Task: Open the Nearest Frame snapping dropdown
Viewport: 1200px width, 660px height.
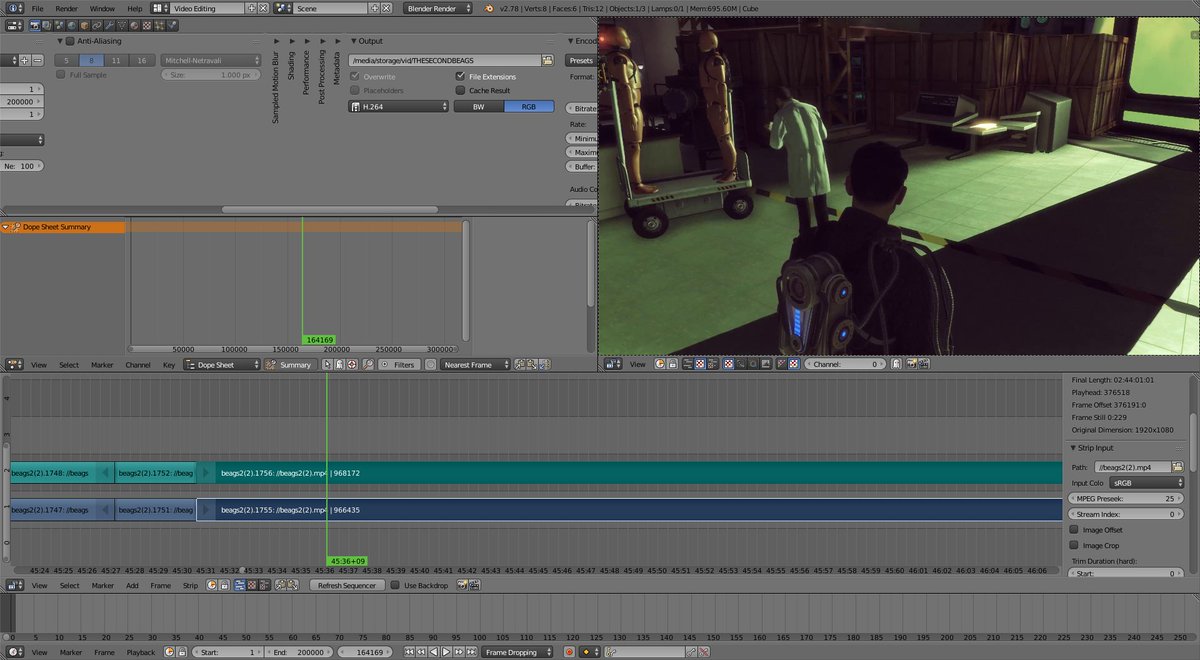Action: [x=475, y=365]
